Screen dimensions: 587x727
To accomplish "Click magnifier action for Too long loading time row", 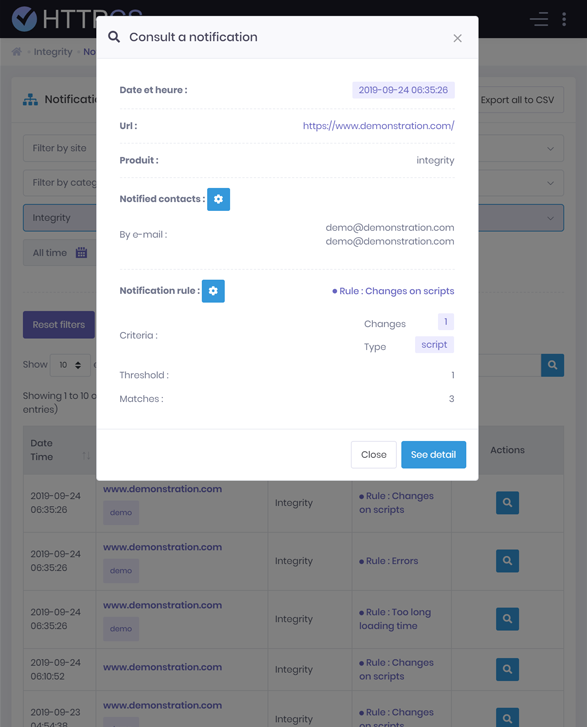I will point(507,619).
